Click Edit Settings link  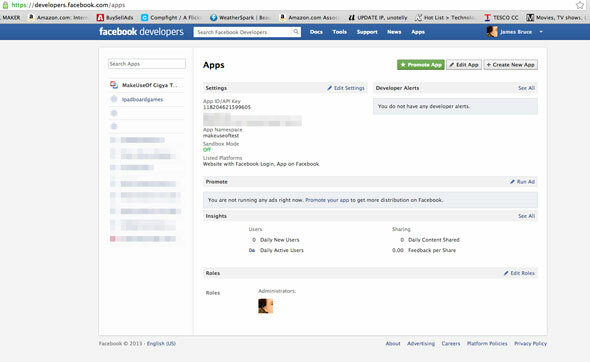(x=346, y=88)
